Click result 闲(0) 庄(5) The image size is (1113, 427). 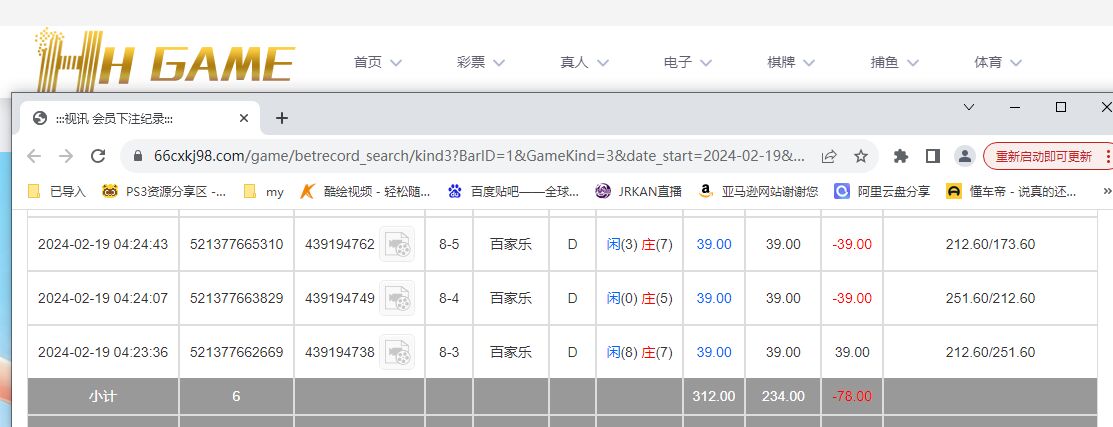[640, 298]
